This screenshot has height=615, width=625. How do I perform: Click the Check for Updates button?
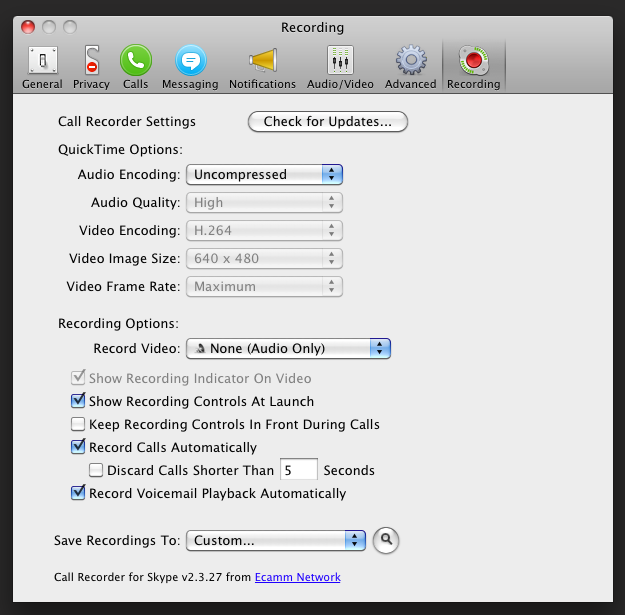(328, 122)
